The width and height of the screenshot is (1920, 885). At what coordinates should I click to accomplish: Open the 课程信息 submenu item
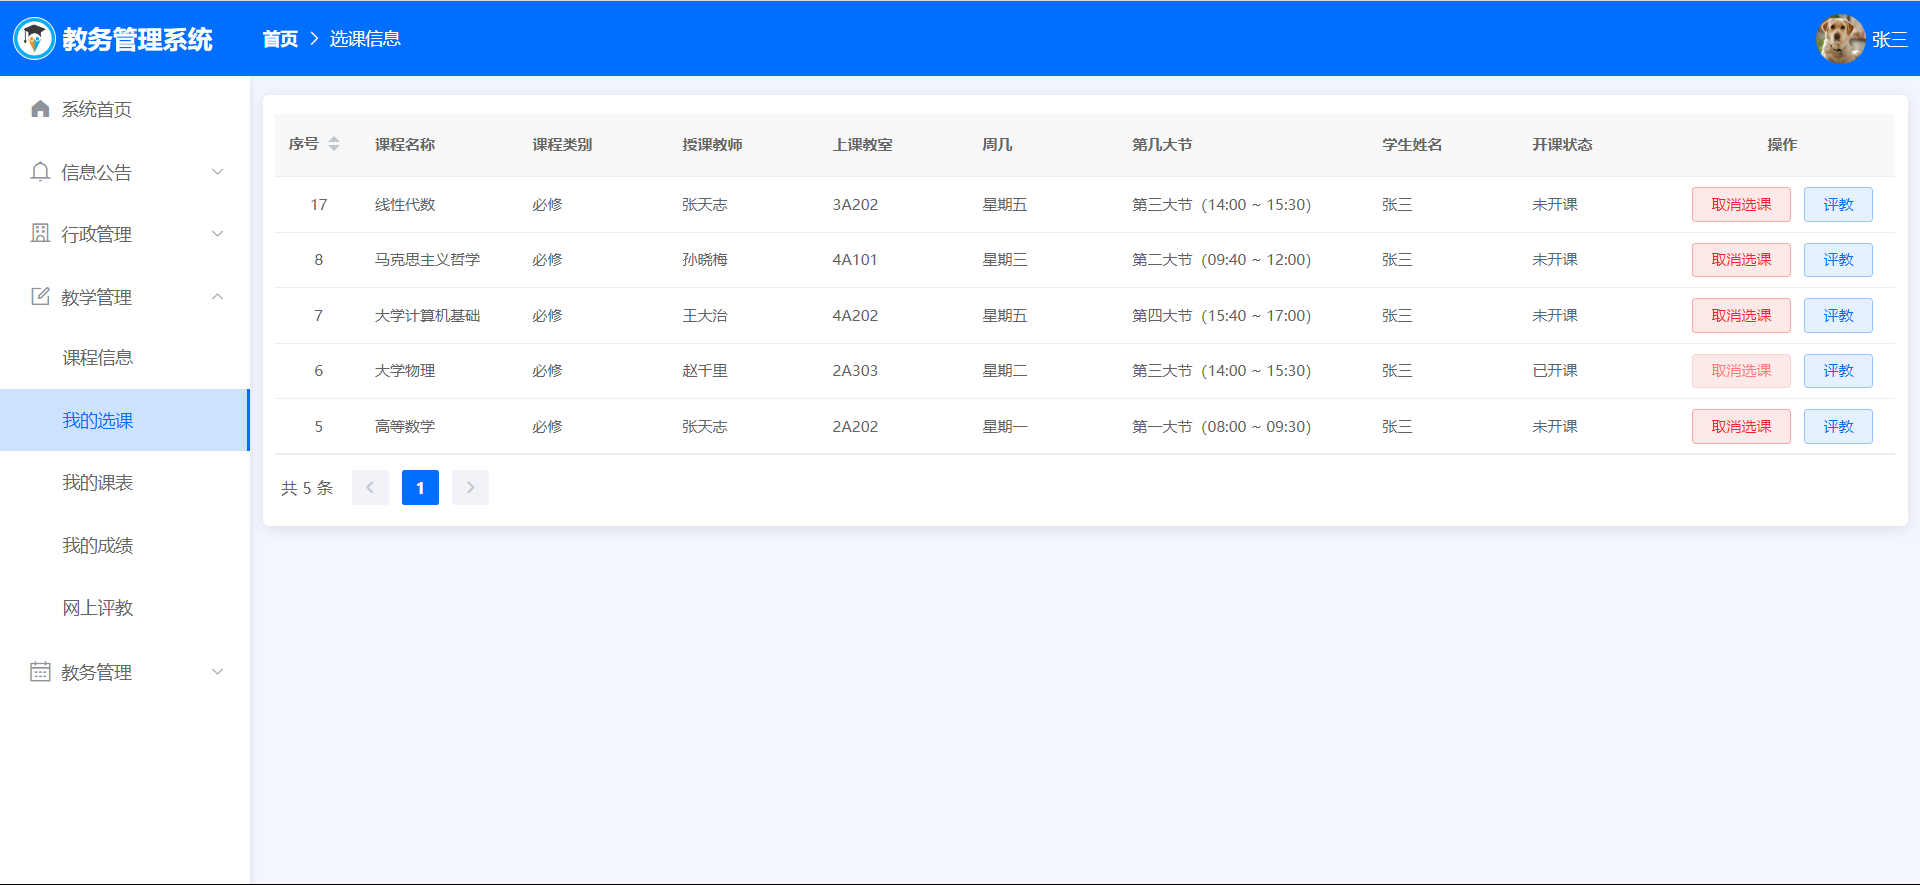point(125,358)
